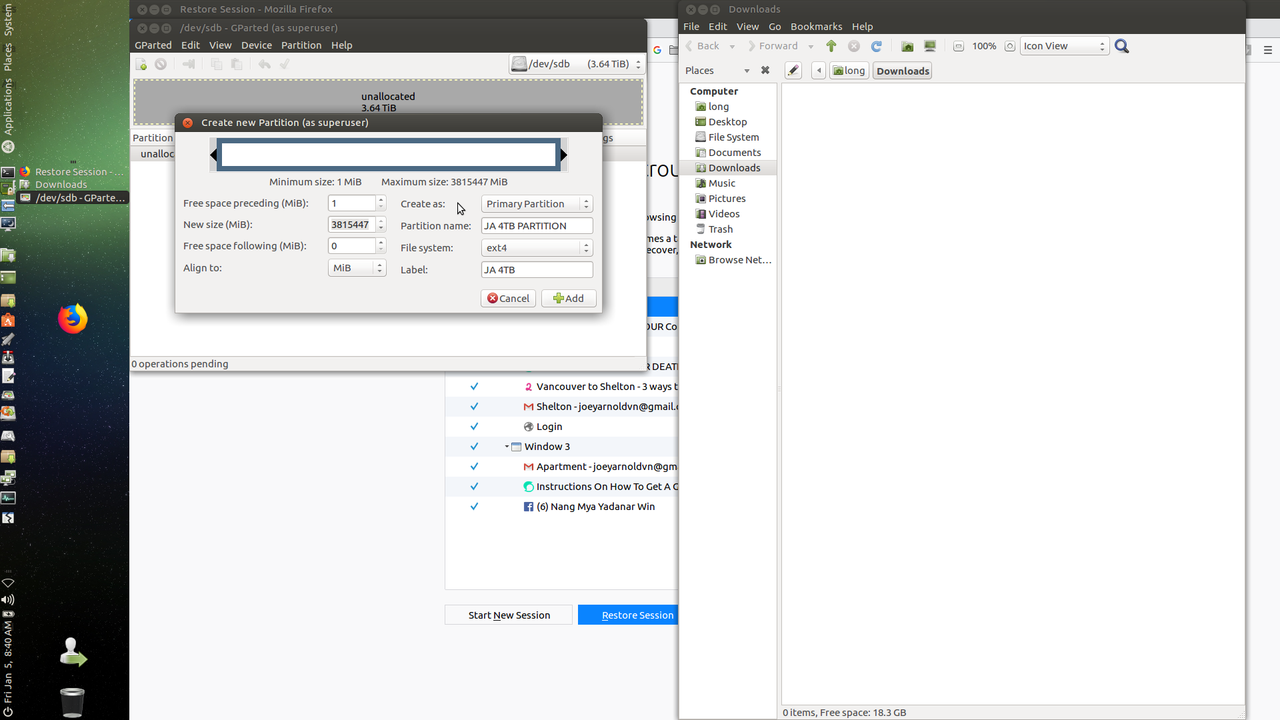Open the View menu in file manager
The height and width of the screenshot is (720, 1280).
click(x=747, y=27)
